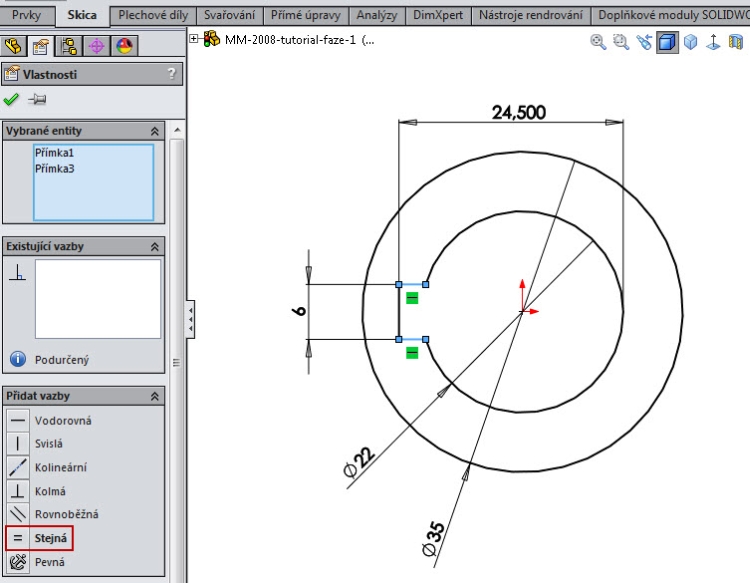This screenshot has height=583, width=750.
Task: Confirm with the green checkmark OK
Action: click(11, 99)
